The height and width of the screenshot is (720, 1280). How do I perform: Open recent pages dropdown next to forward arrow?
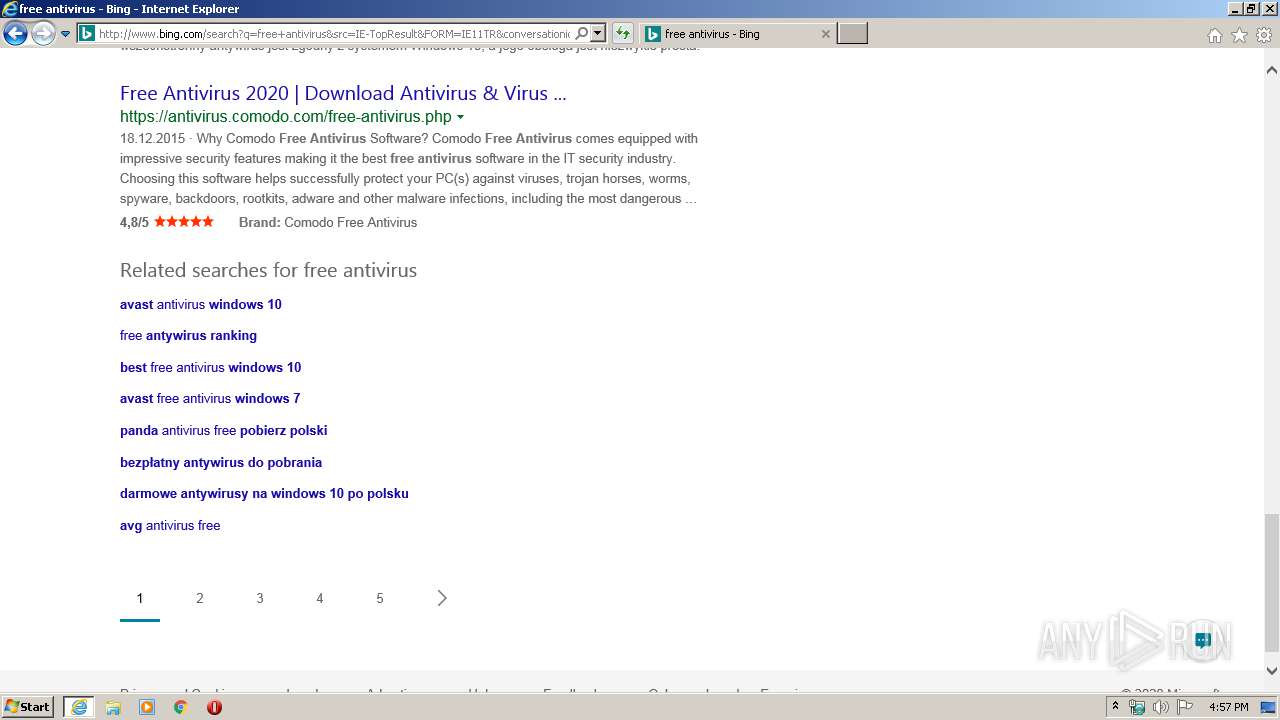65,34
